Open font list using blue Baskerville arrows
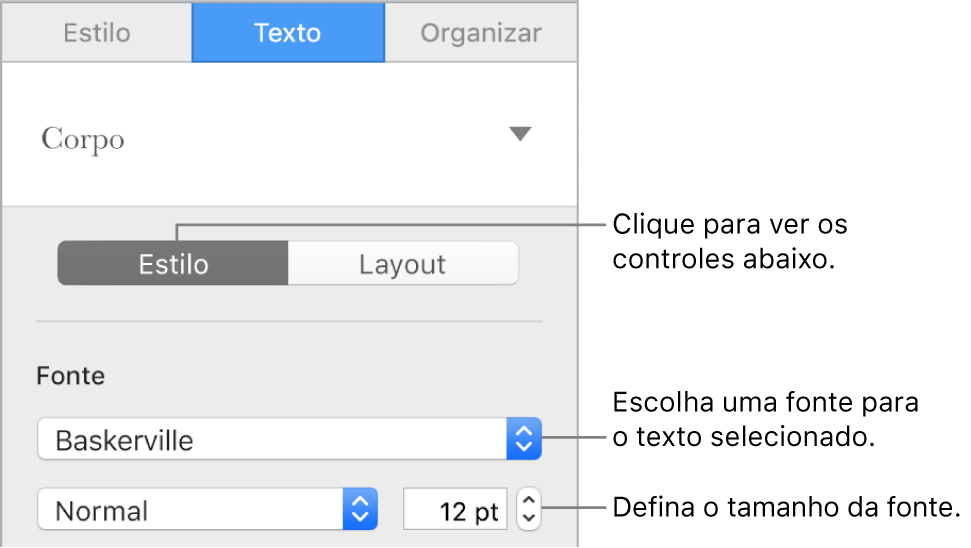971x548 pixels. click(x=525, y=440)
